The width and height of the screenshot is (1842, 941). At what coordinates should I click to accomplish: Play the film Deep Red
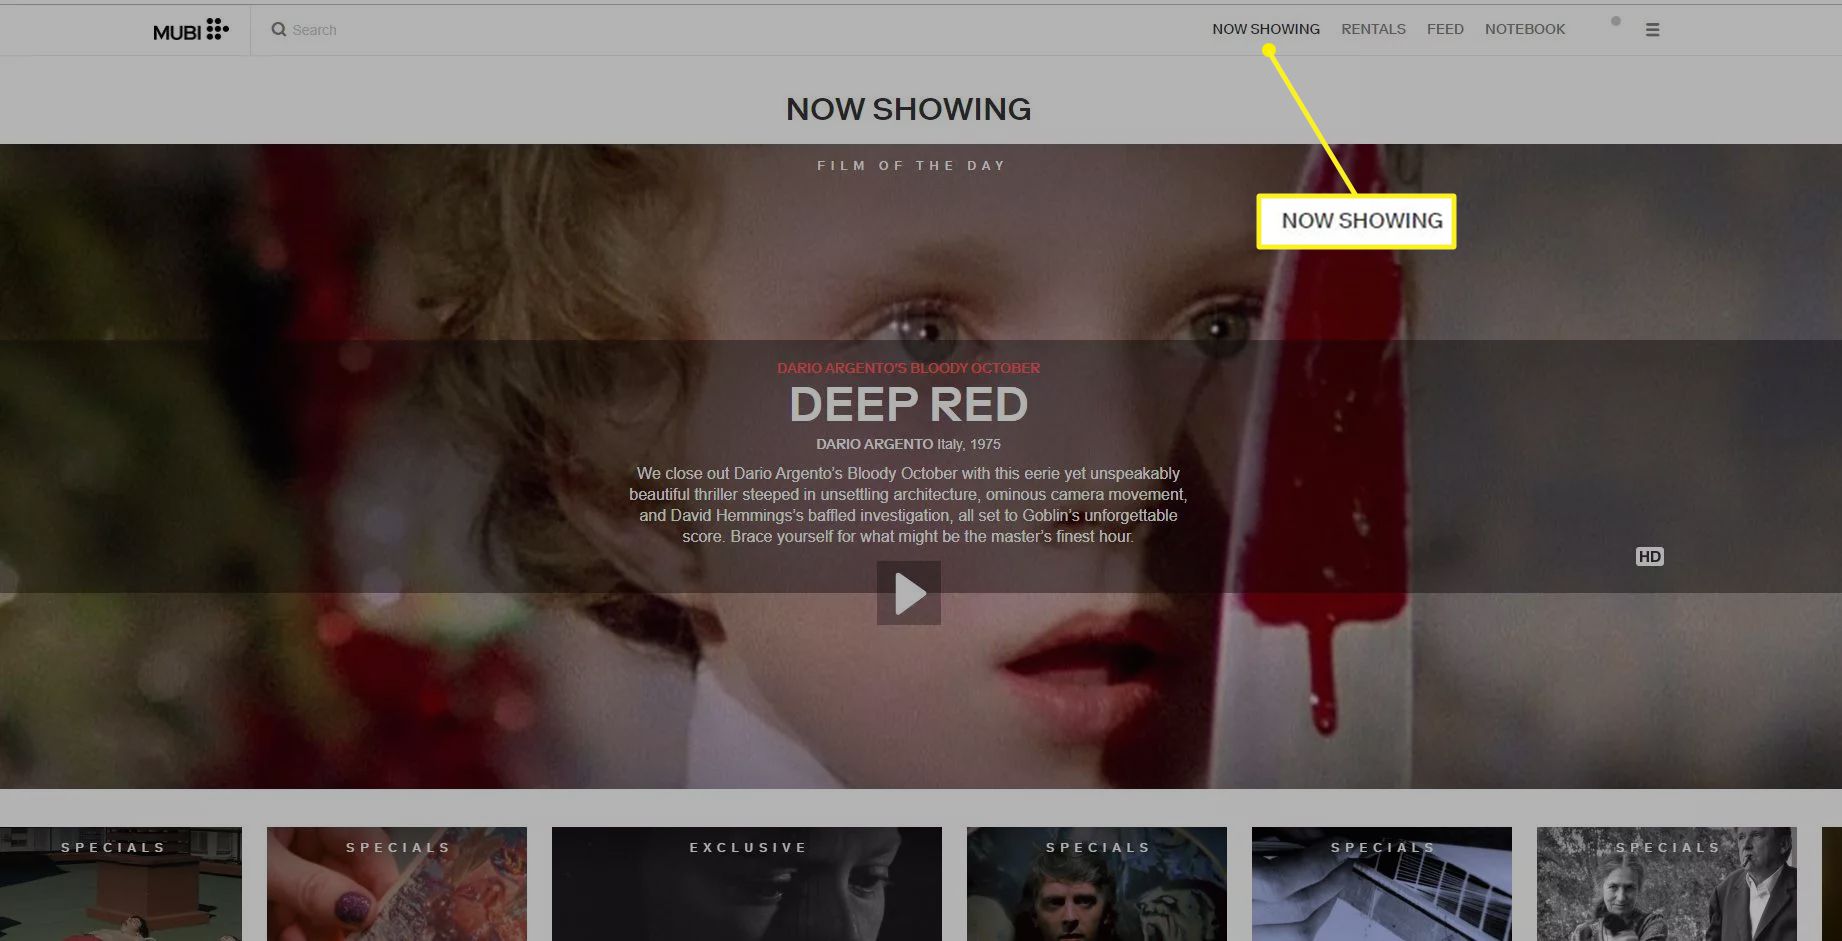[x=909, y=593]
